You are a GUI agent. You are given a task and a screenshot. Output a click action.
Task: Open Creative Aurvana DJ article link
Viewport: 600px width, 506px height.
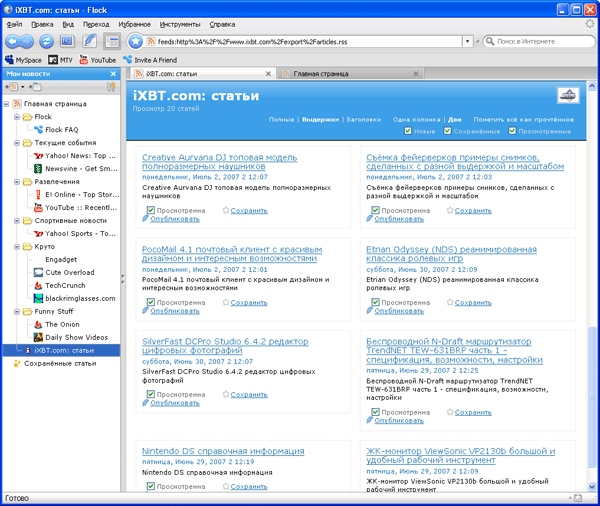[219, 162]
